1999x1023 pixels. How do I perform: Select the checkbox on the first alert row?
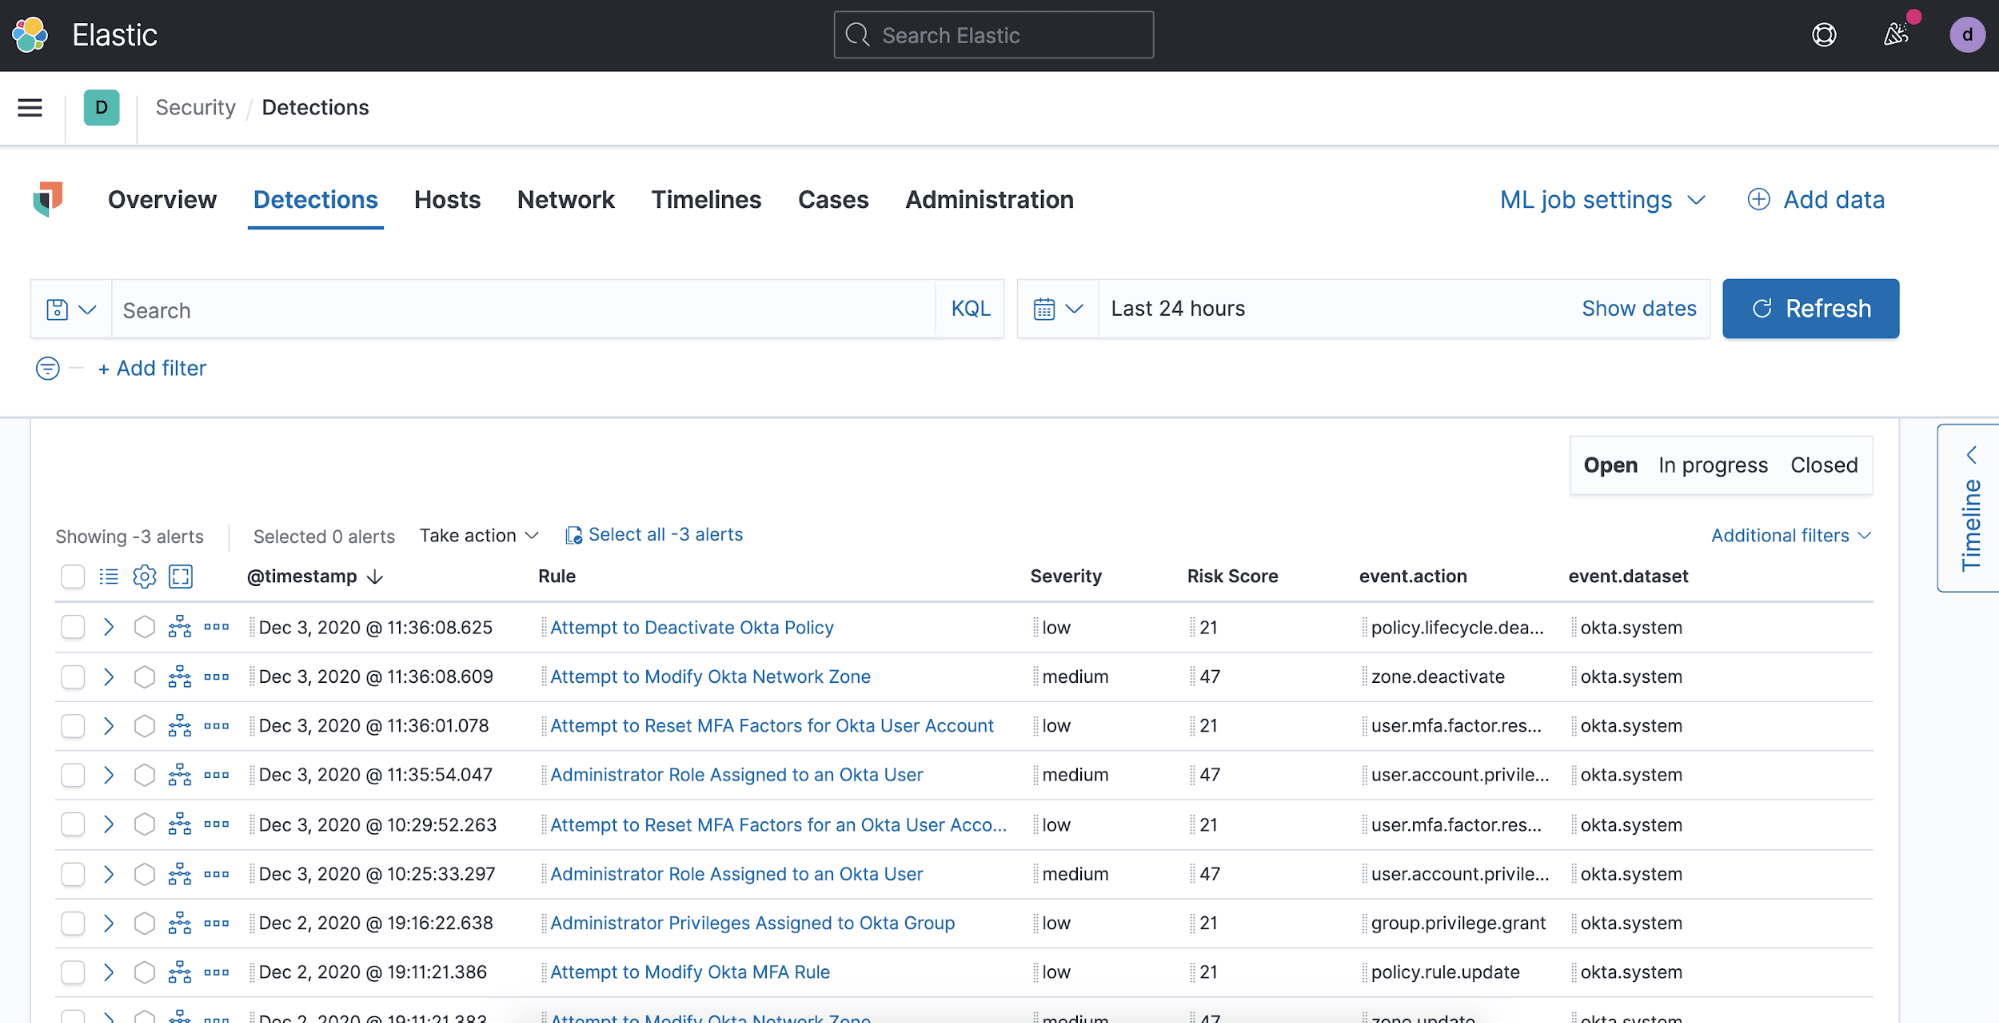[x=72, y=627]
